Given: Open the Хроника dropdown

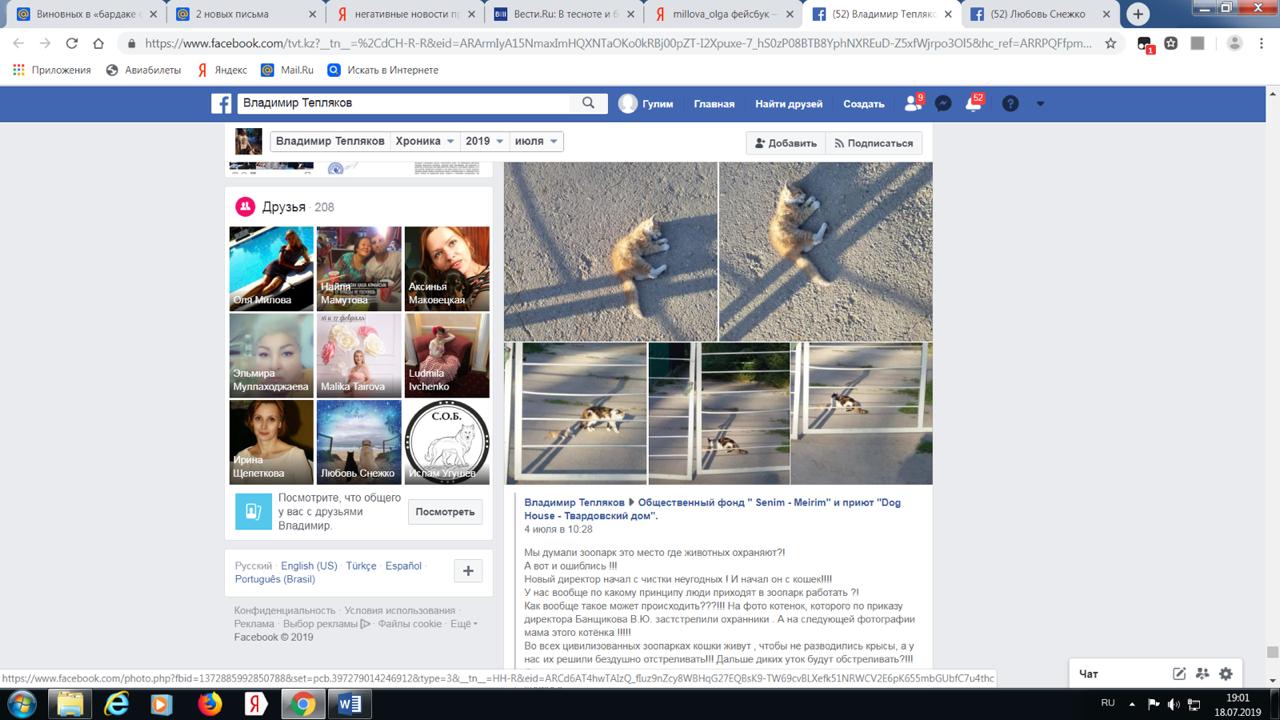Looking at the screenshot, I should pyautogui.click(x=425, y=141).
